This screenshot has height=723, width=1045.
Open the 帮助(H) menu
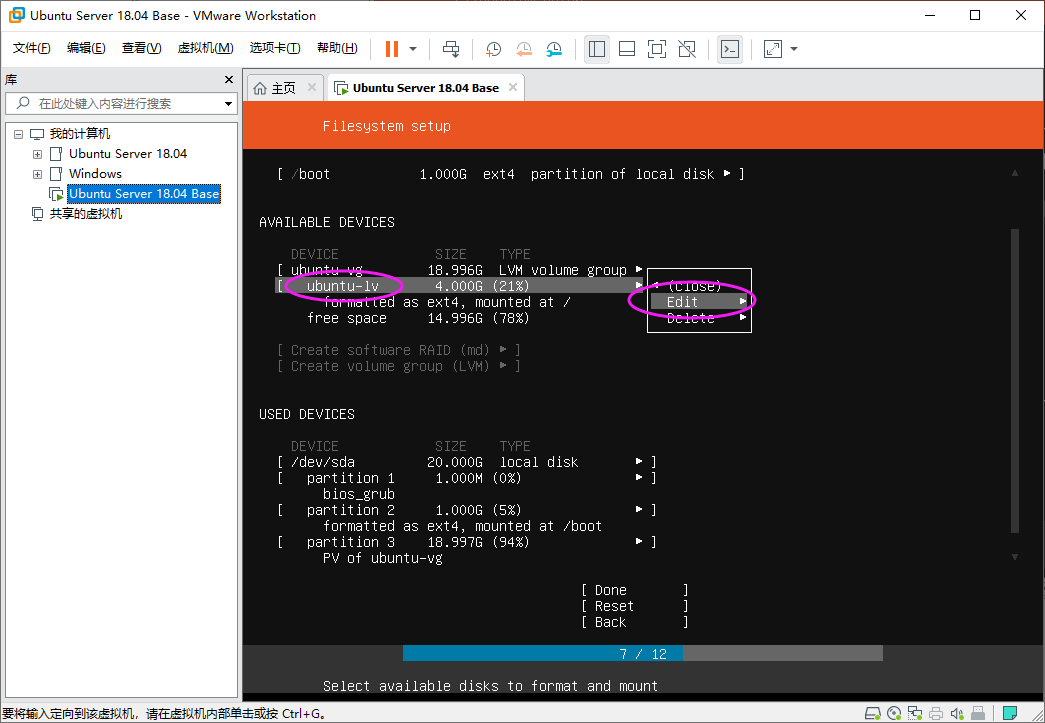coord(337,48)
